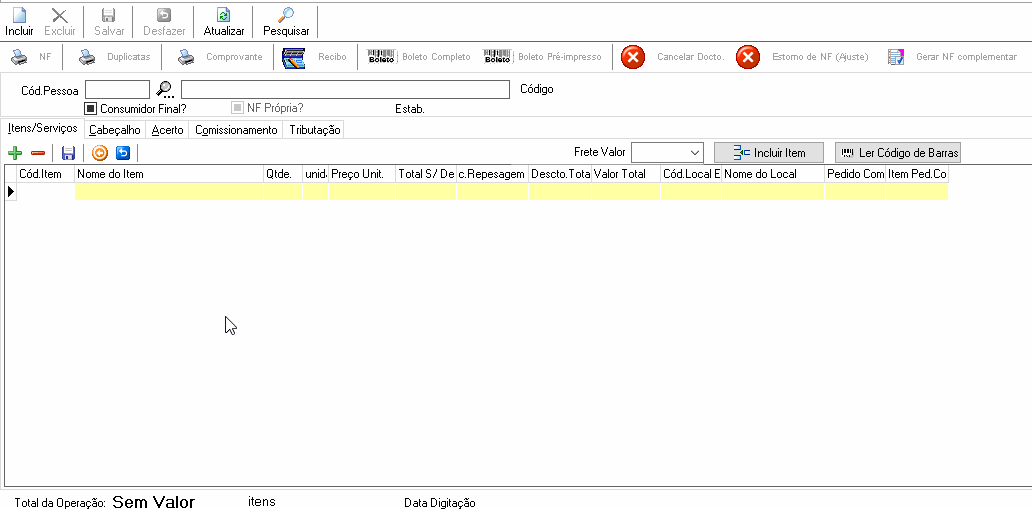This screenshot has width=1032, height=509.
Task: Click the blue floppy disk save icon in the grid toolbar
Action: pos(68,153)
